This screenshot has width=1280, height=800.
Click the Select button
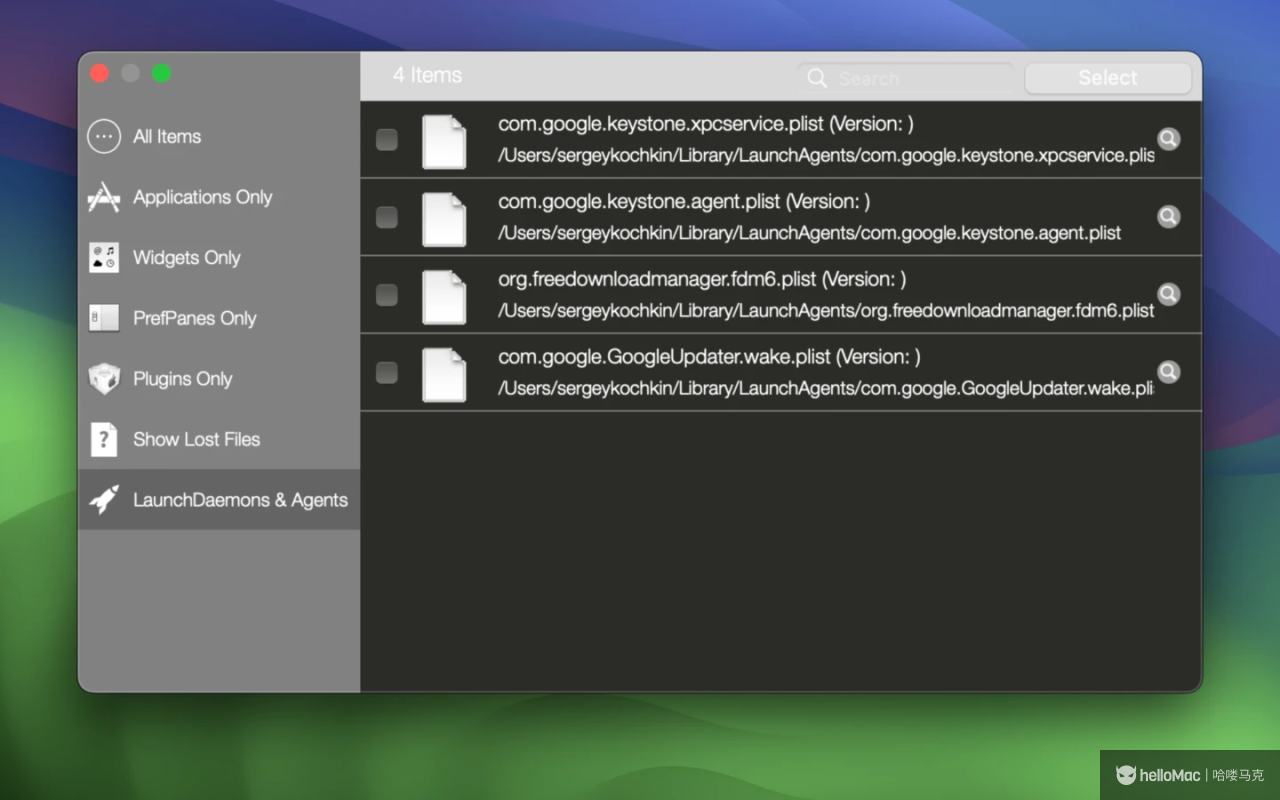tap(1108, 78)
